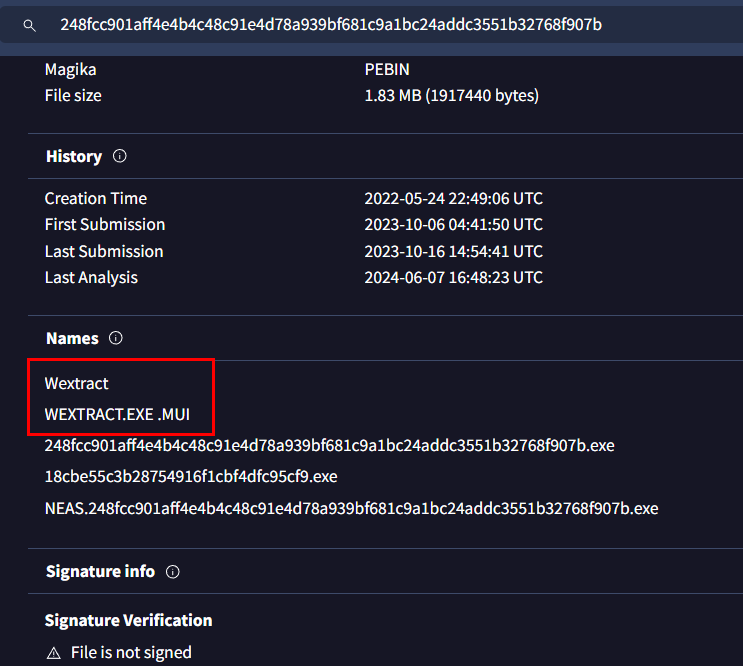
Task: Click the info icon next to Names
Action: click(115, 338)
